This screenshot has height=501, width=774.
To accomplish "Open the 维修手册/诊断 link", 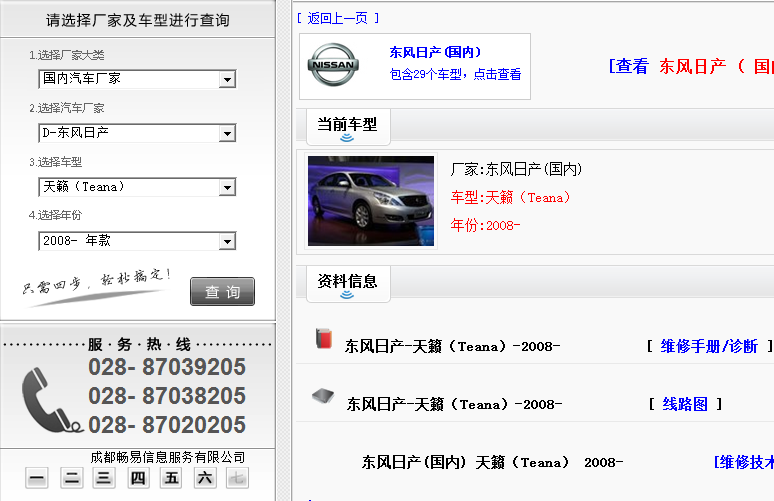I will tap(709, 347).
